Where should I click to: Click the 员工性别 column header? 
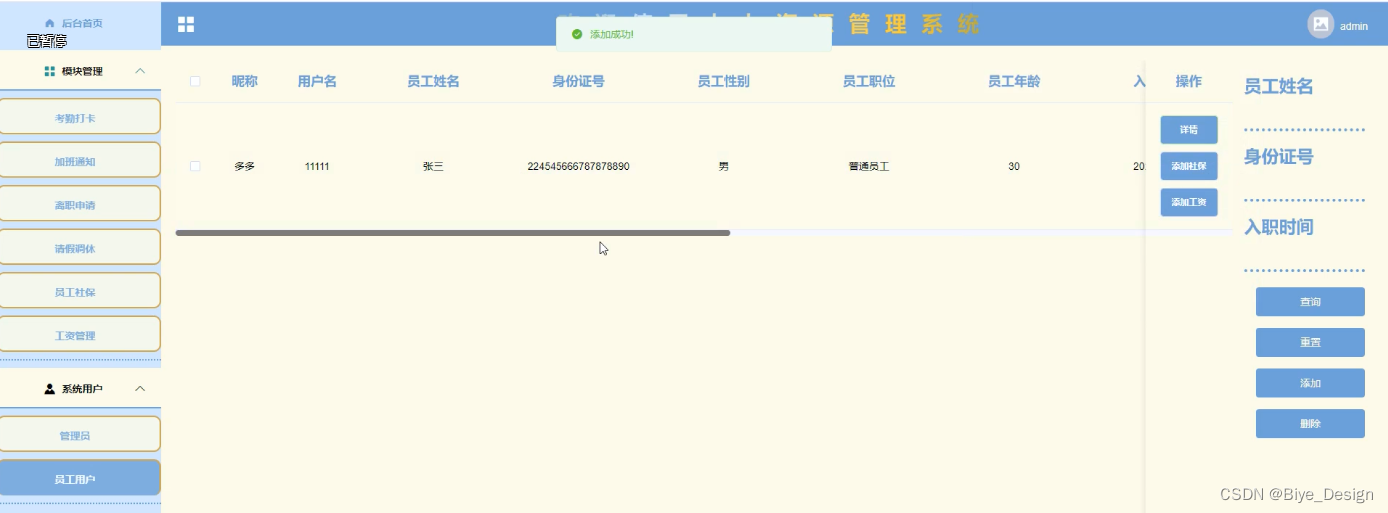coord(723,81)
